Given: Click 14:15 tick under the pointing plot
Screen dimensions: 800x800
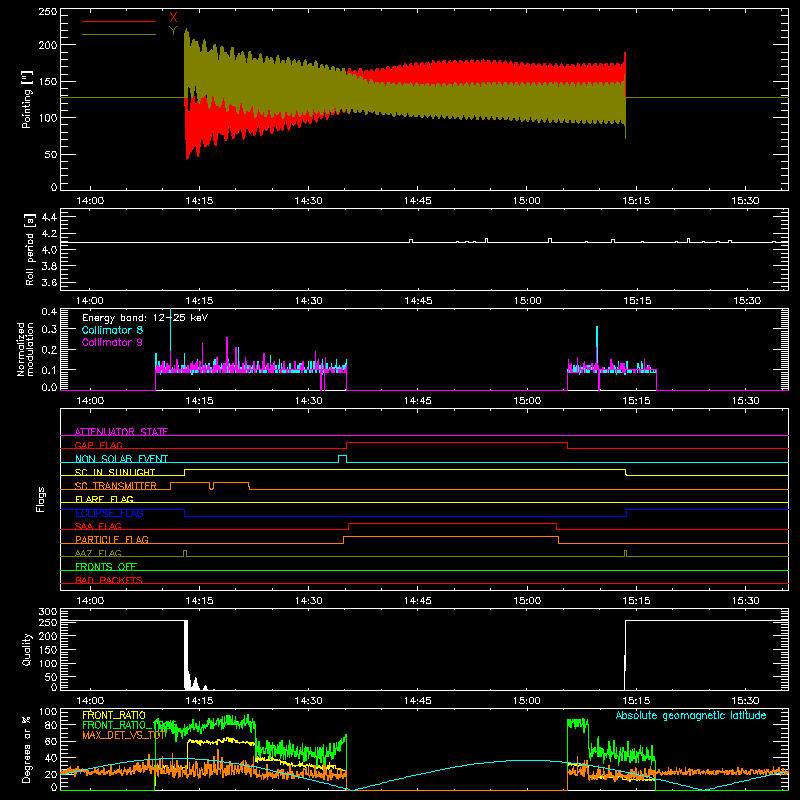Looking at the screenshot, I should pyautogui.click(x=199, y=201).
